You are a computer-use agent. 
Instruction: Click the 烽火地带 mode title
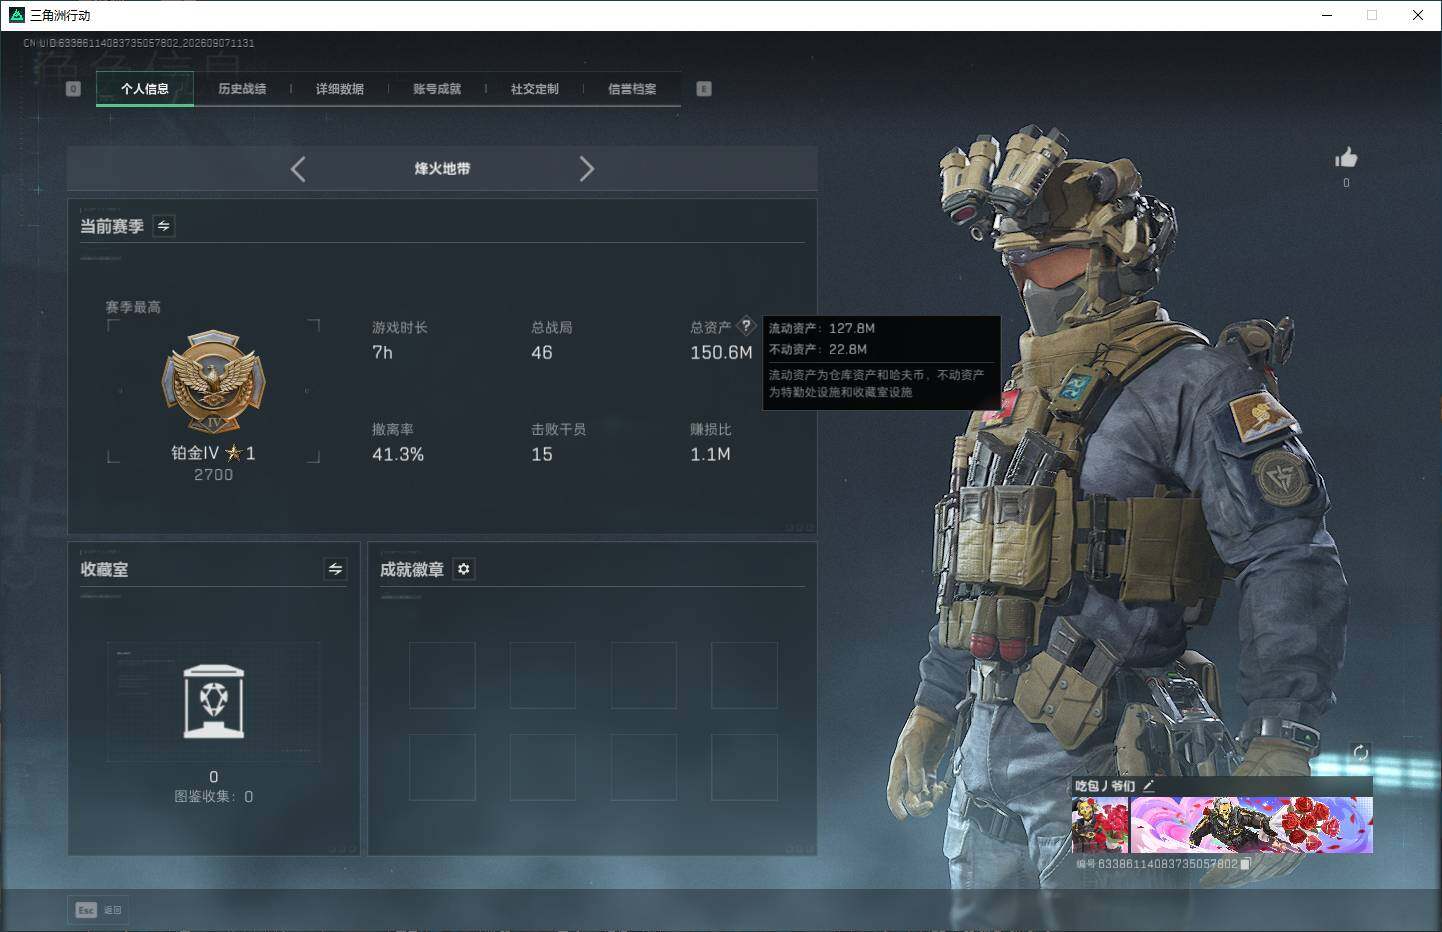[x=442, y=169]
